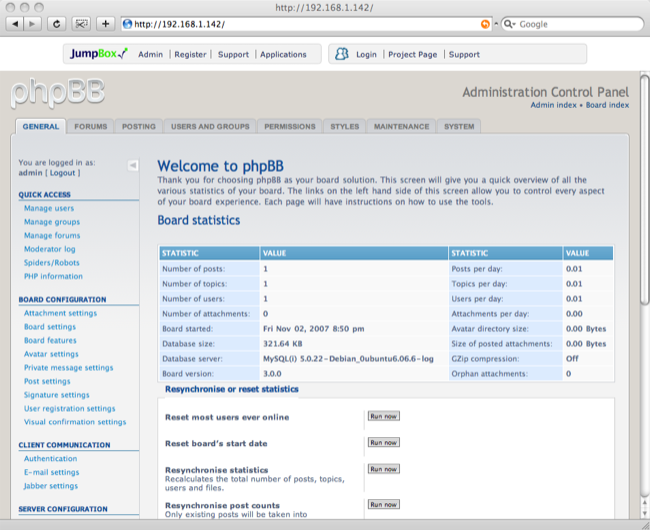The width and height of the screenshot is (650, 530).
Task: Open Manage forums in Quick Access
Action: point(52,235)
